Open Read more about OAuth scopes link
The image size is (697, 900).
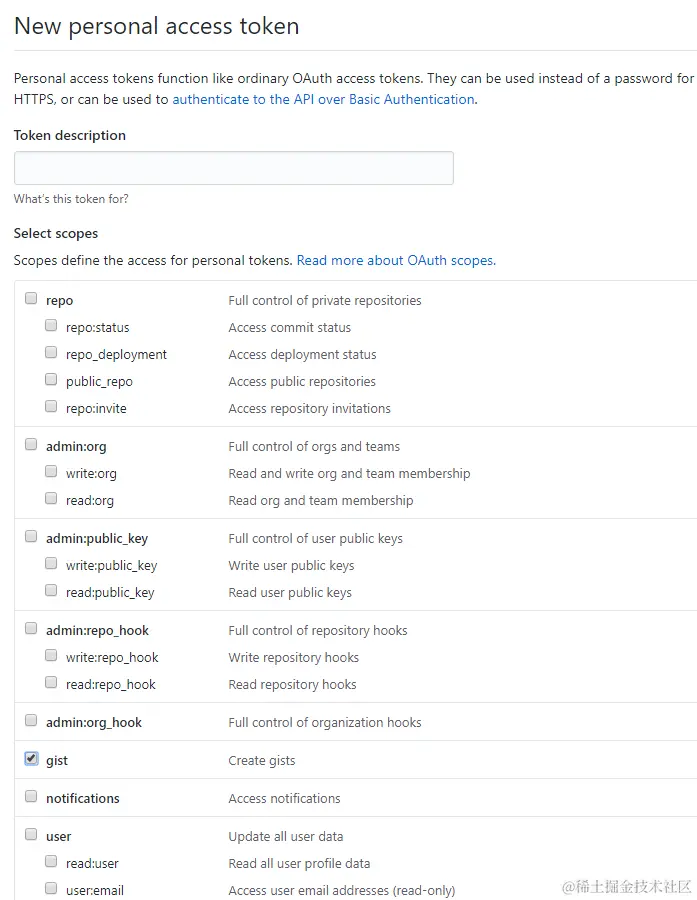[395, 260]
